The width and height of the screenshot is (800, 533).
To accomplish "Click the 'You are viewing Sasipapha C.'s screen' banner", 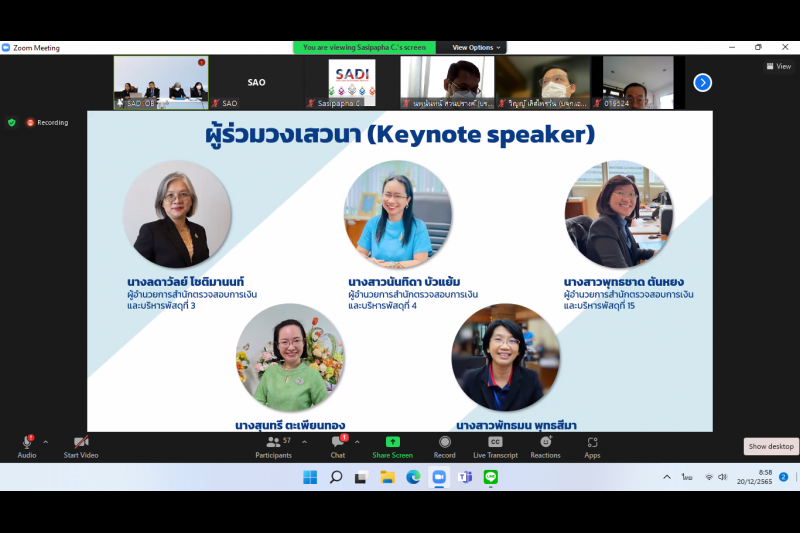I will tap(364, 47).
